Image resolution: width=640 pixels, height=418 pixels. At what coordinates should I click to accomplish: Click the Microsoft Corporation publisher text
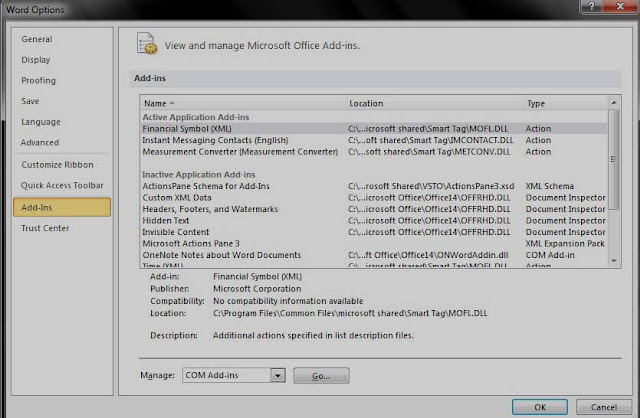(x=257, y=289)
